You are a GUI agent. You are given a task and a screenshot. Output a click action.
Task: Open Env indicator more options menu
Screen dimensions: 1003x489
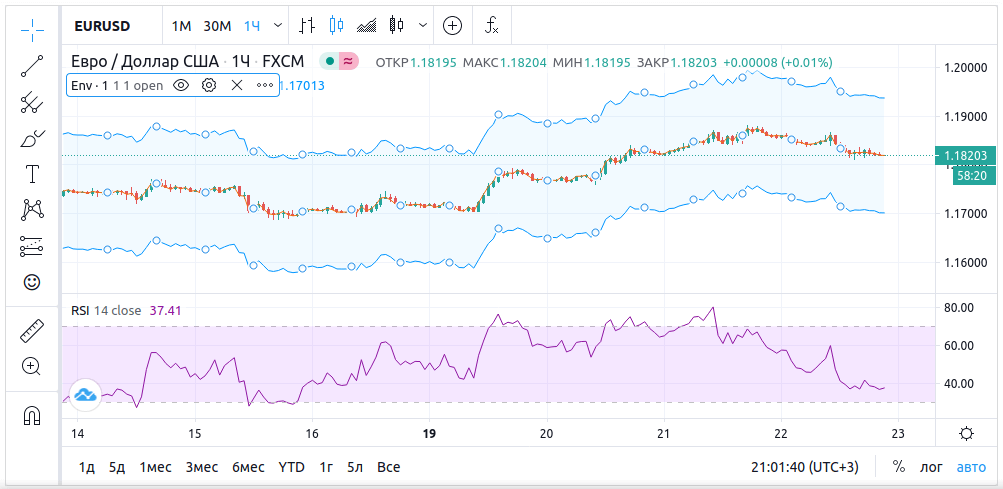[x=265, y=86]
